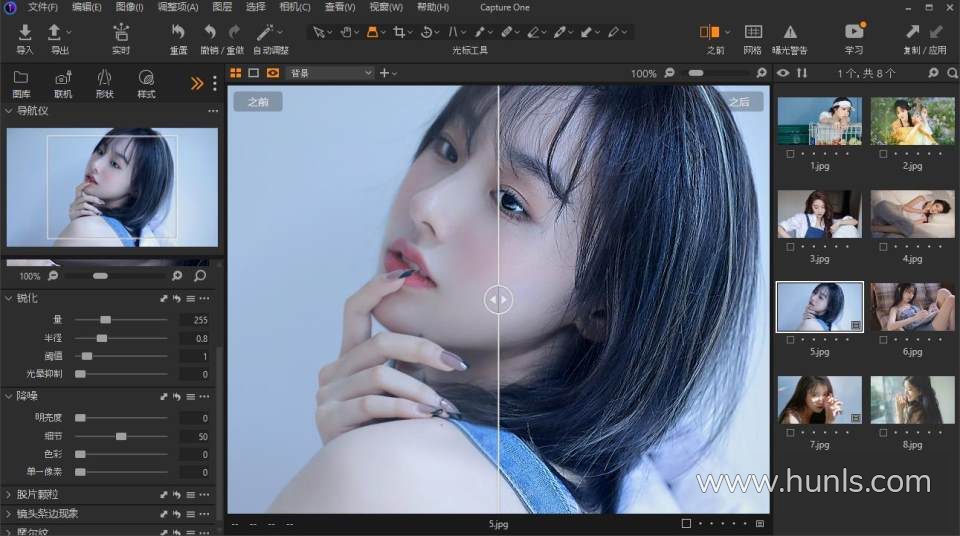Screen dimensions: 960x536
Task: Click the Undo arrow icon
Action: (210, 32)
